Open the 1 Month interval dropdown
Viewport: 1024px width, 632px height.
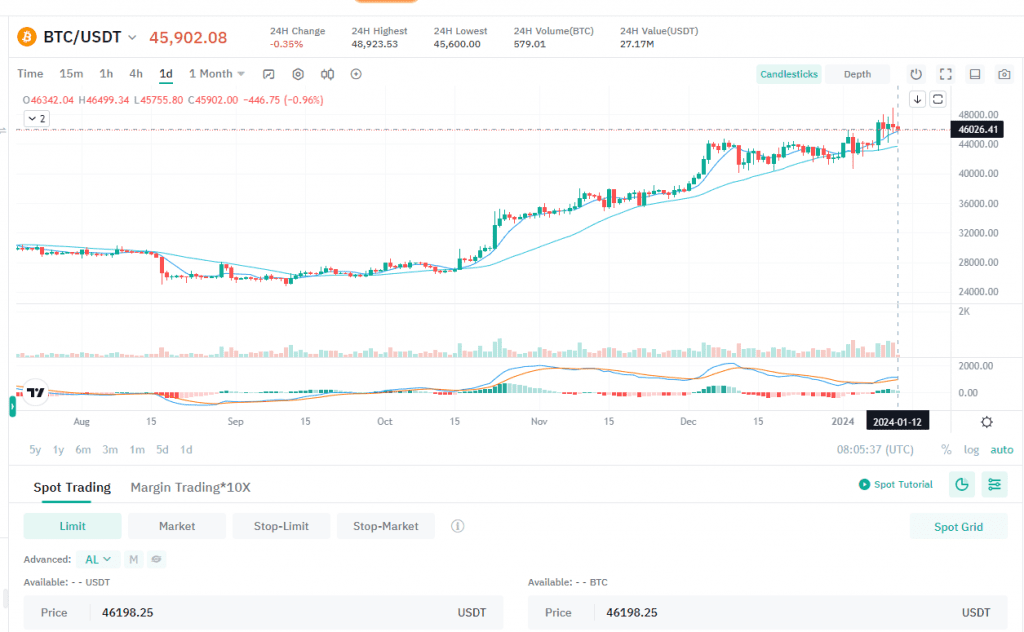click(217, 74)
